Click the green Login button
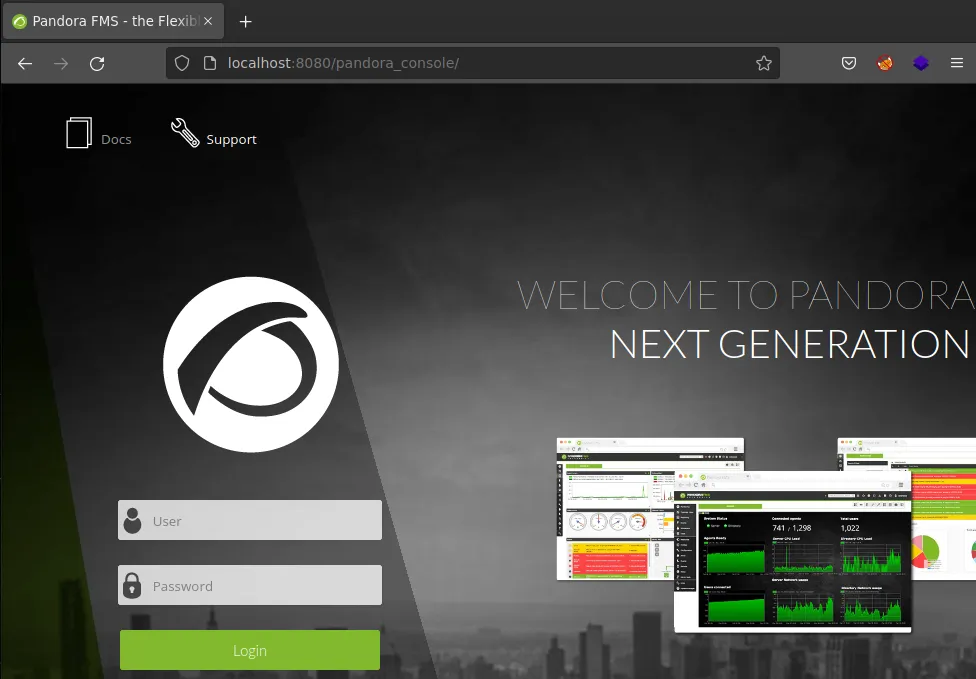Viewport: 976px width, 679px height. point(250,650)
